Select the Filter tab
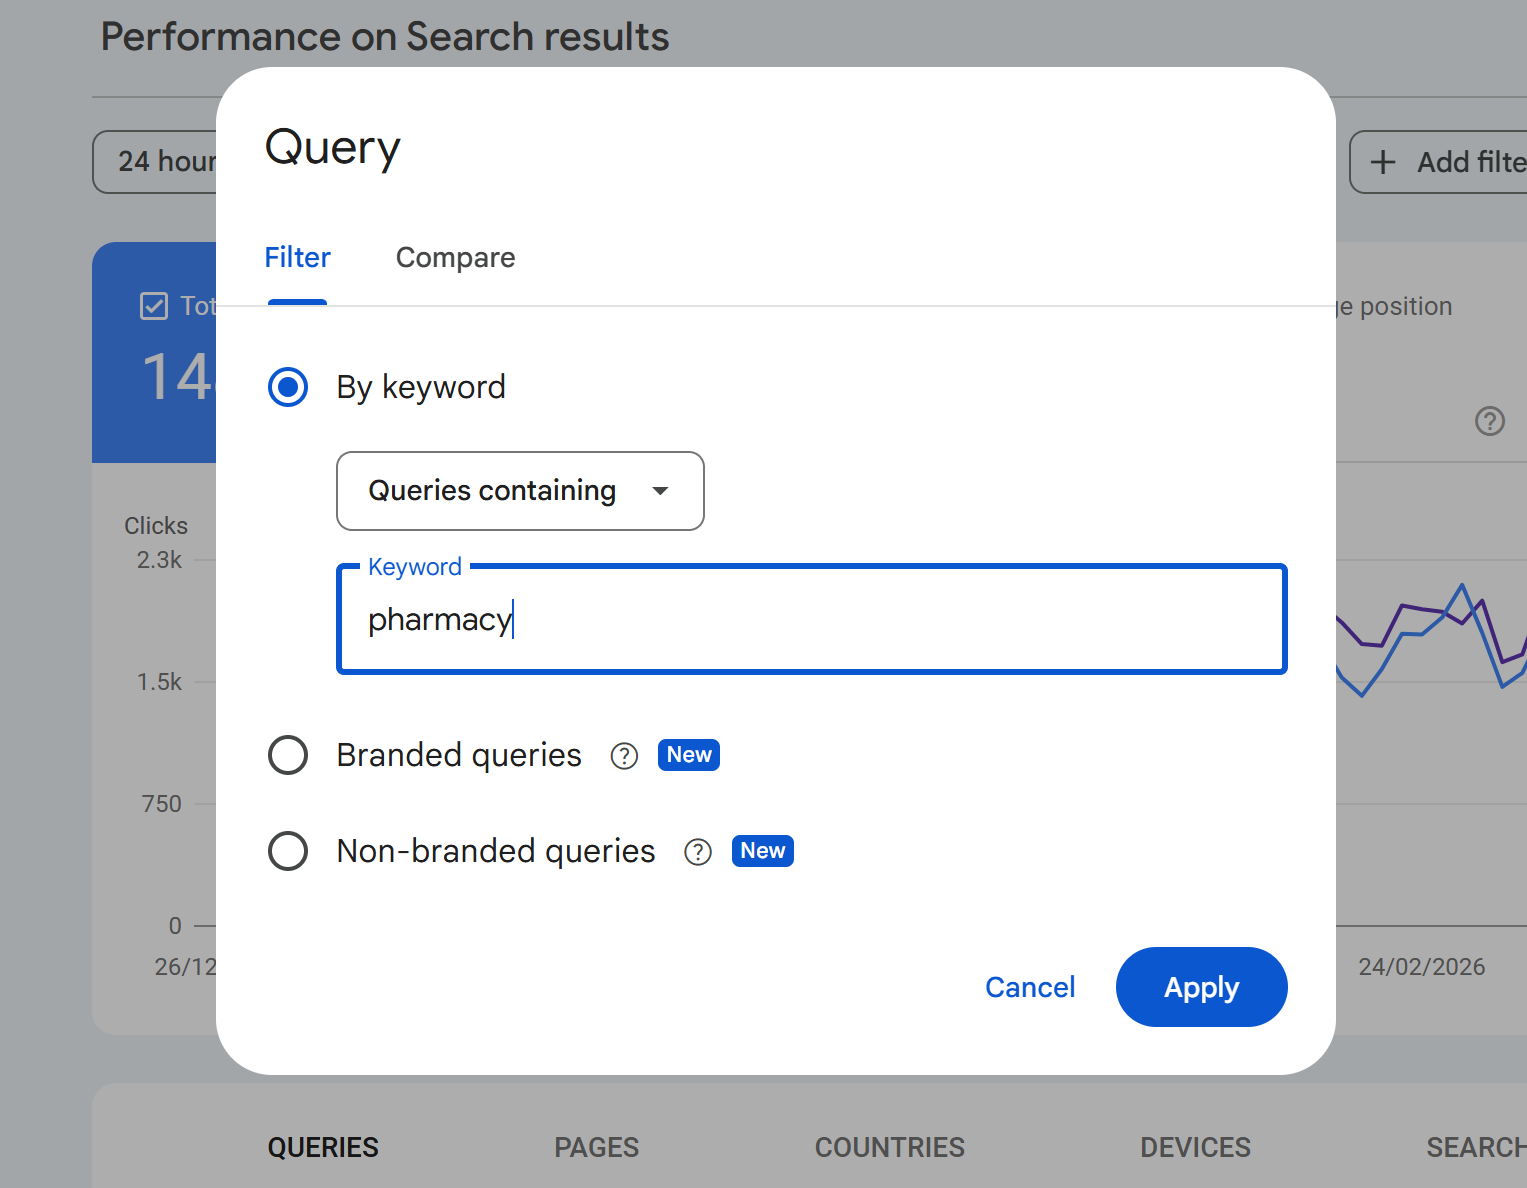This screenshot has height=1188, width=1527. click(297, 258)
